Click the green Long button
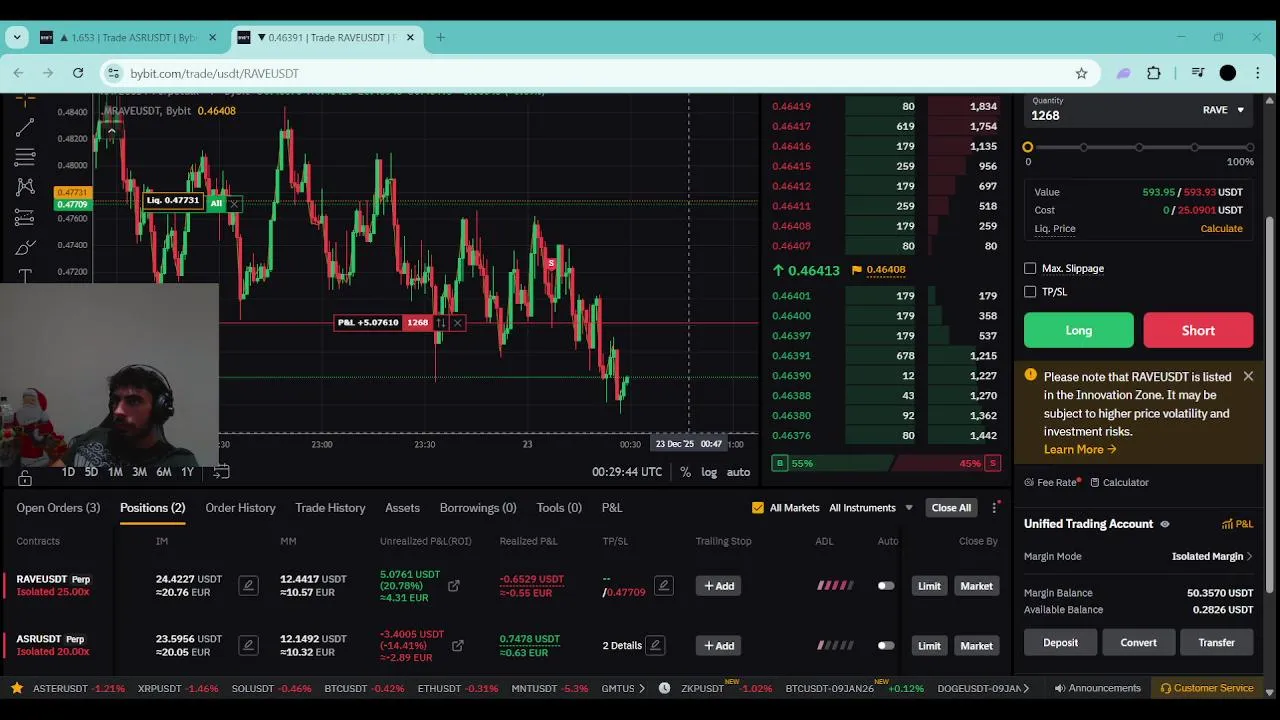The image size is (1280, 720). (x=1078, y=330)
